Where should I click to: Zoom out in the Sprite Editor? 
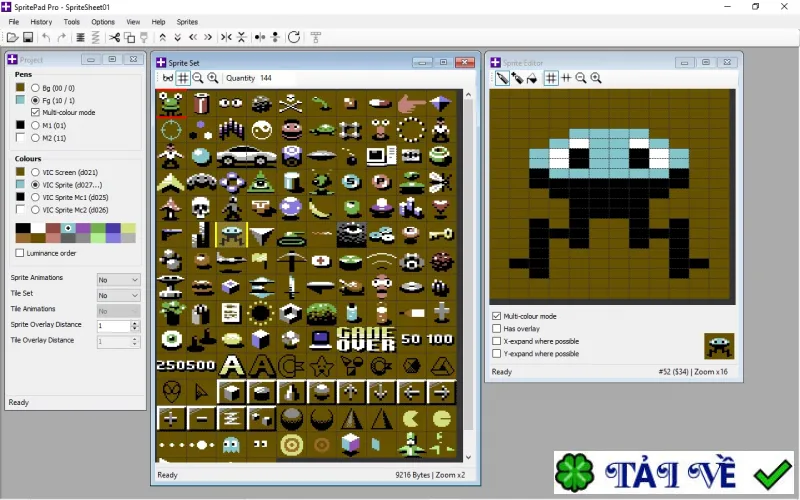[581, 78]
